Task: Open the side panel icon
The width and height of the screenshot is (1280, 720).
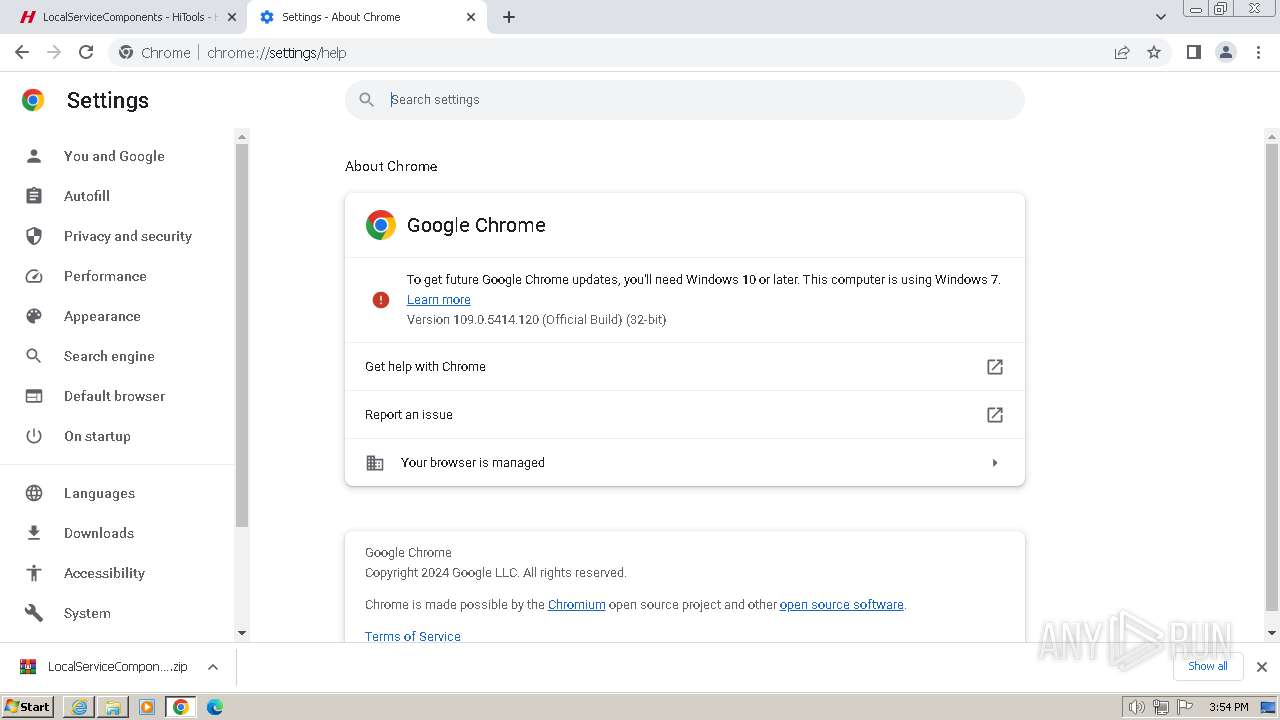Action: pos(1193,53)
